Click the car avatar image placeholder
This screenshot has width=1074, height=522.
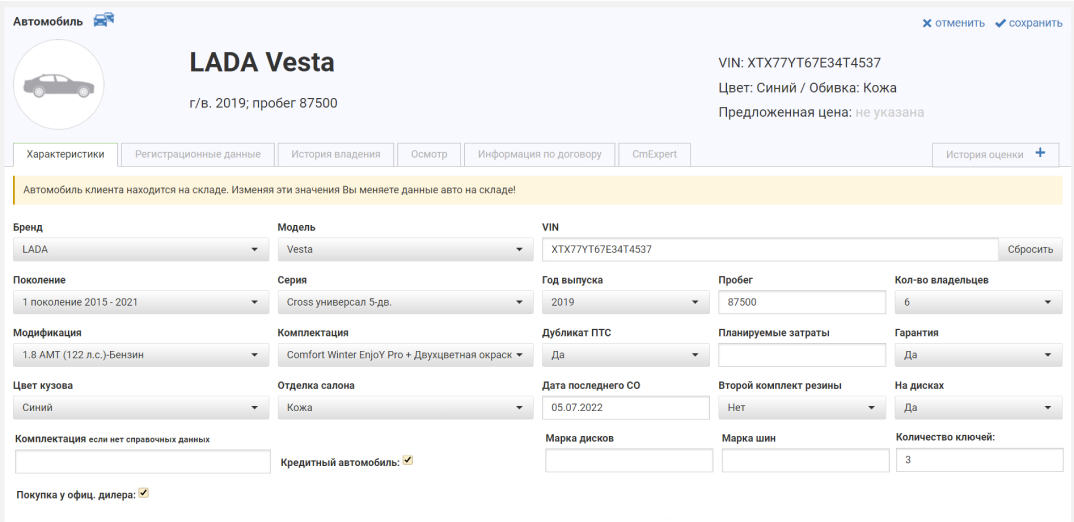point(59,85)
